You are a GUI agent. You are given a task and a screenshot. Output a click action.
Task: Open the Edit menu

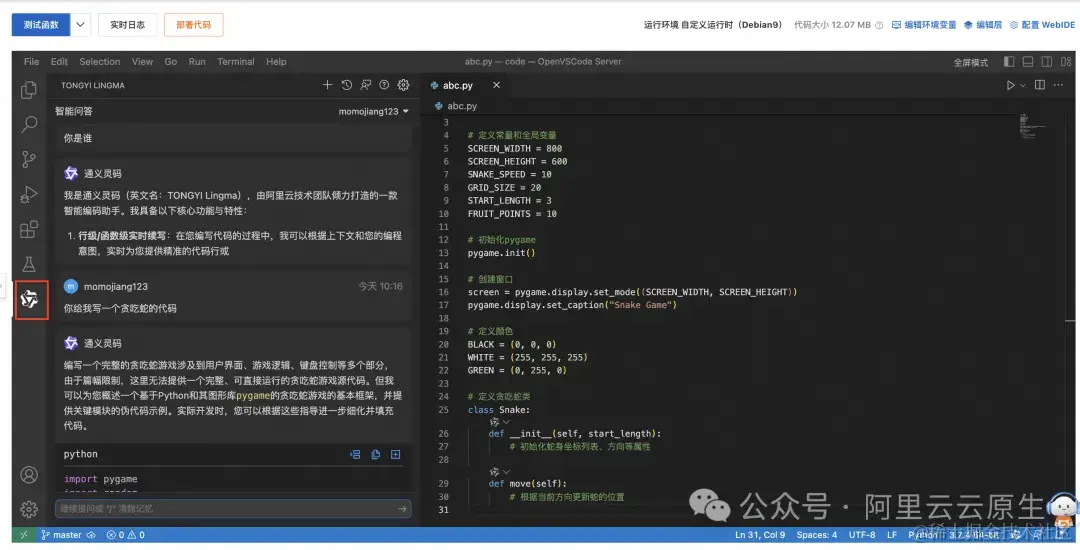pos(59,61)
